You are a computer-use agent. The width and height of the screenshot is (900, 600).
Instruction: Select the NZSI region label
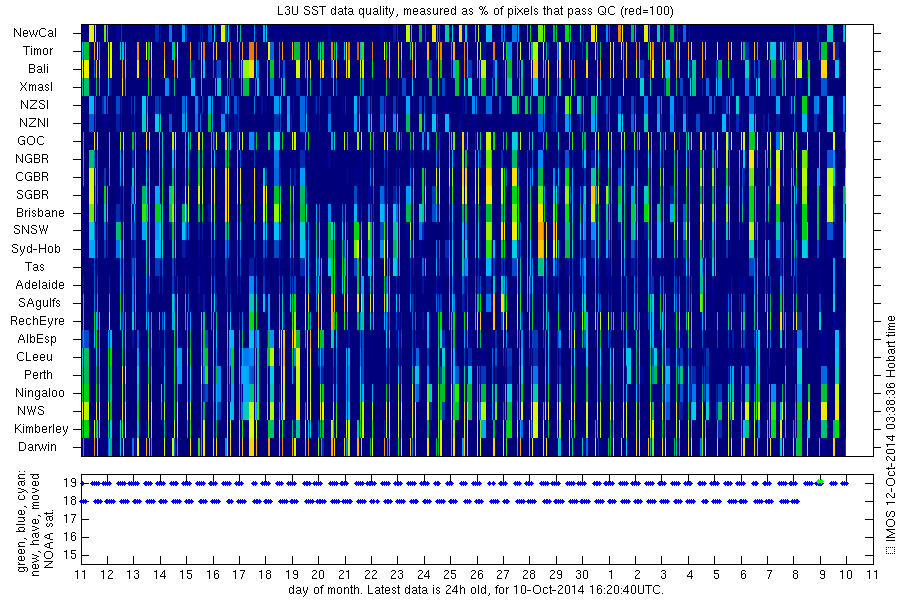pyautogui.click(x=34, y=105)
